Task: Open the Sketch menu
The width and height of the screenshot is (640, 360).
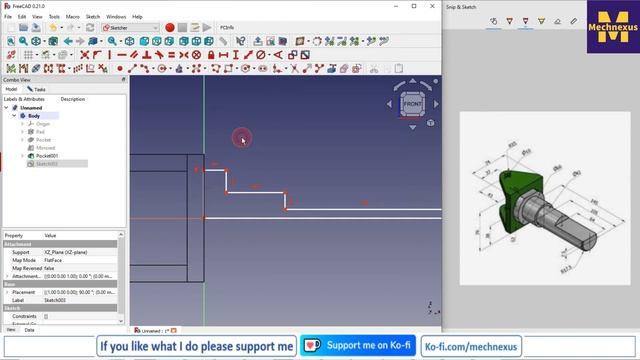Action: tap(93, 17)
